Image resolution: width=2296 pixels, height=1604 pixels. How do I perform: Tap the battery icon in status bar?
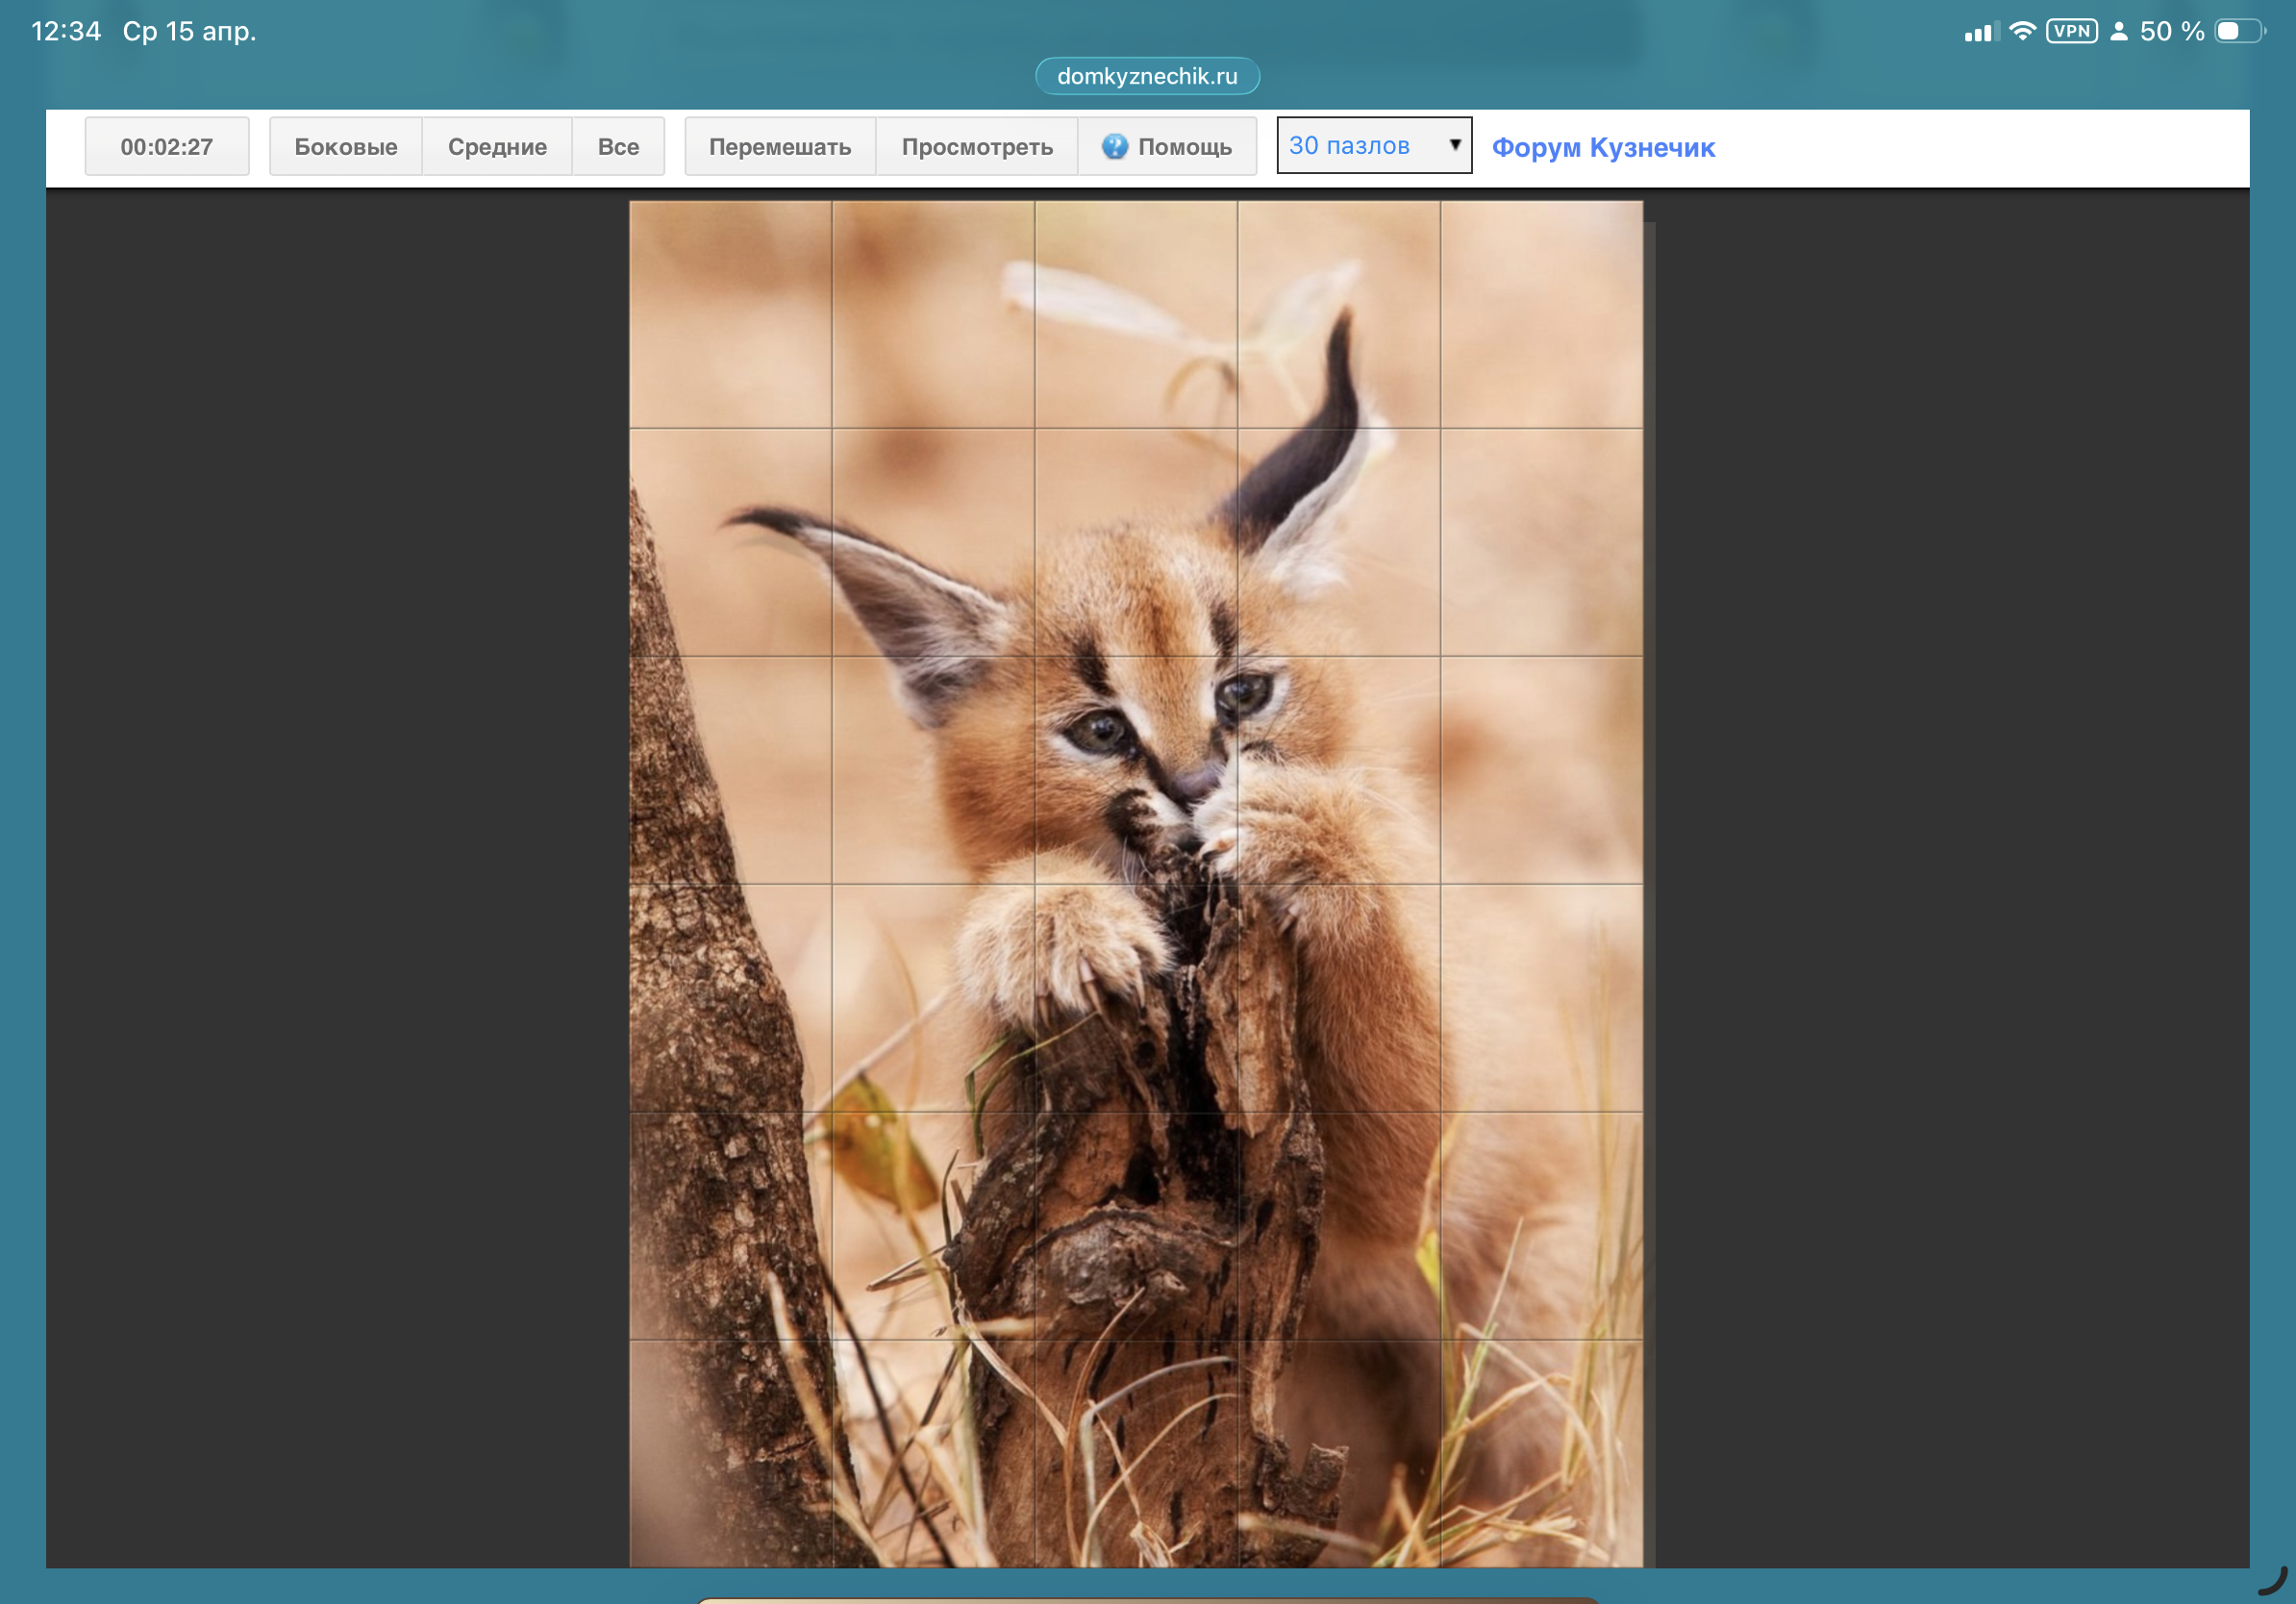click(2238, 31)
